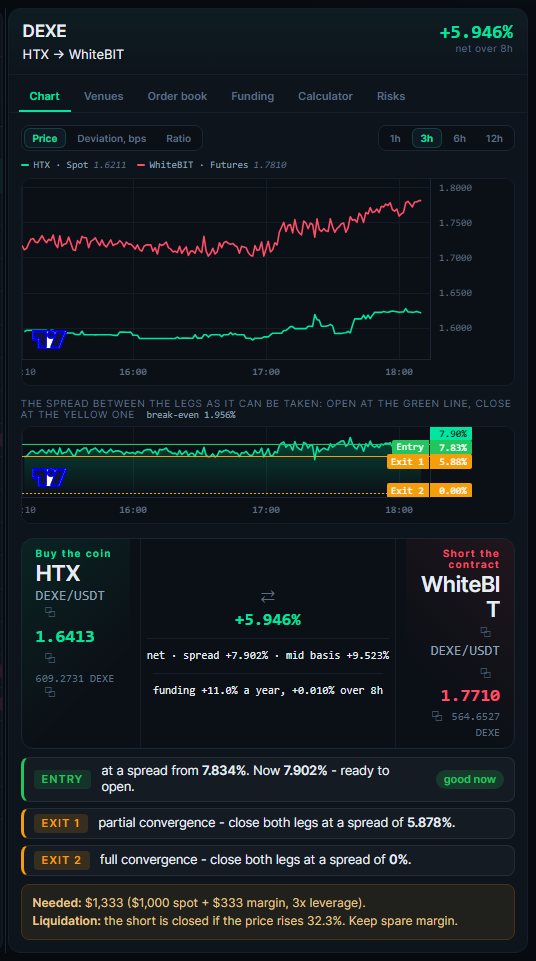
Task: Click the Exit 2 0.00% chart label
Action: point(429,490)
